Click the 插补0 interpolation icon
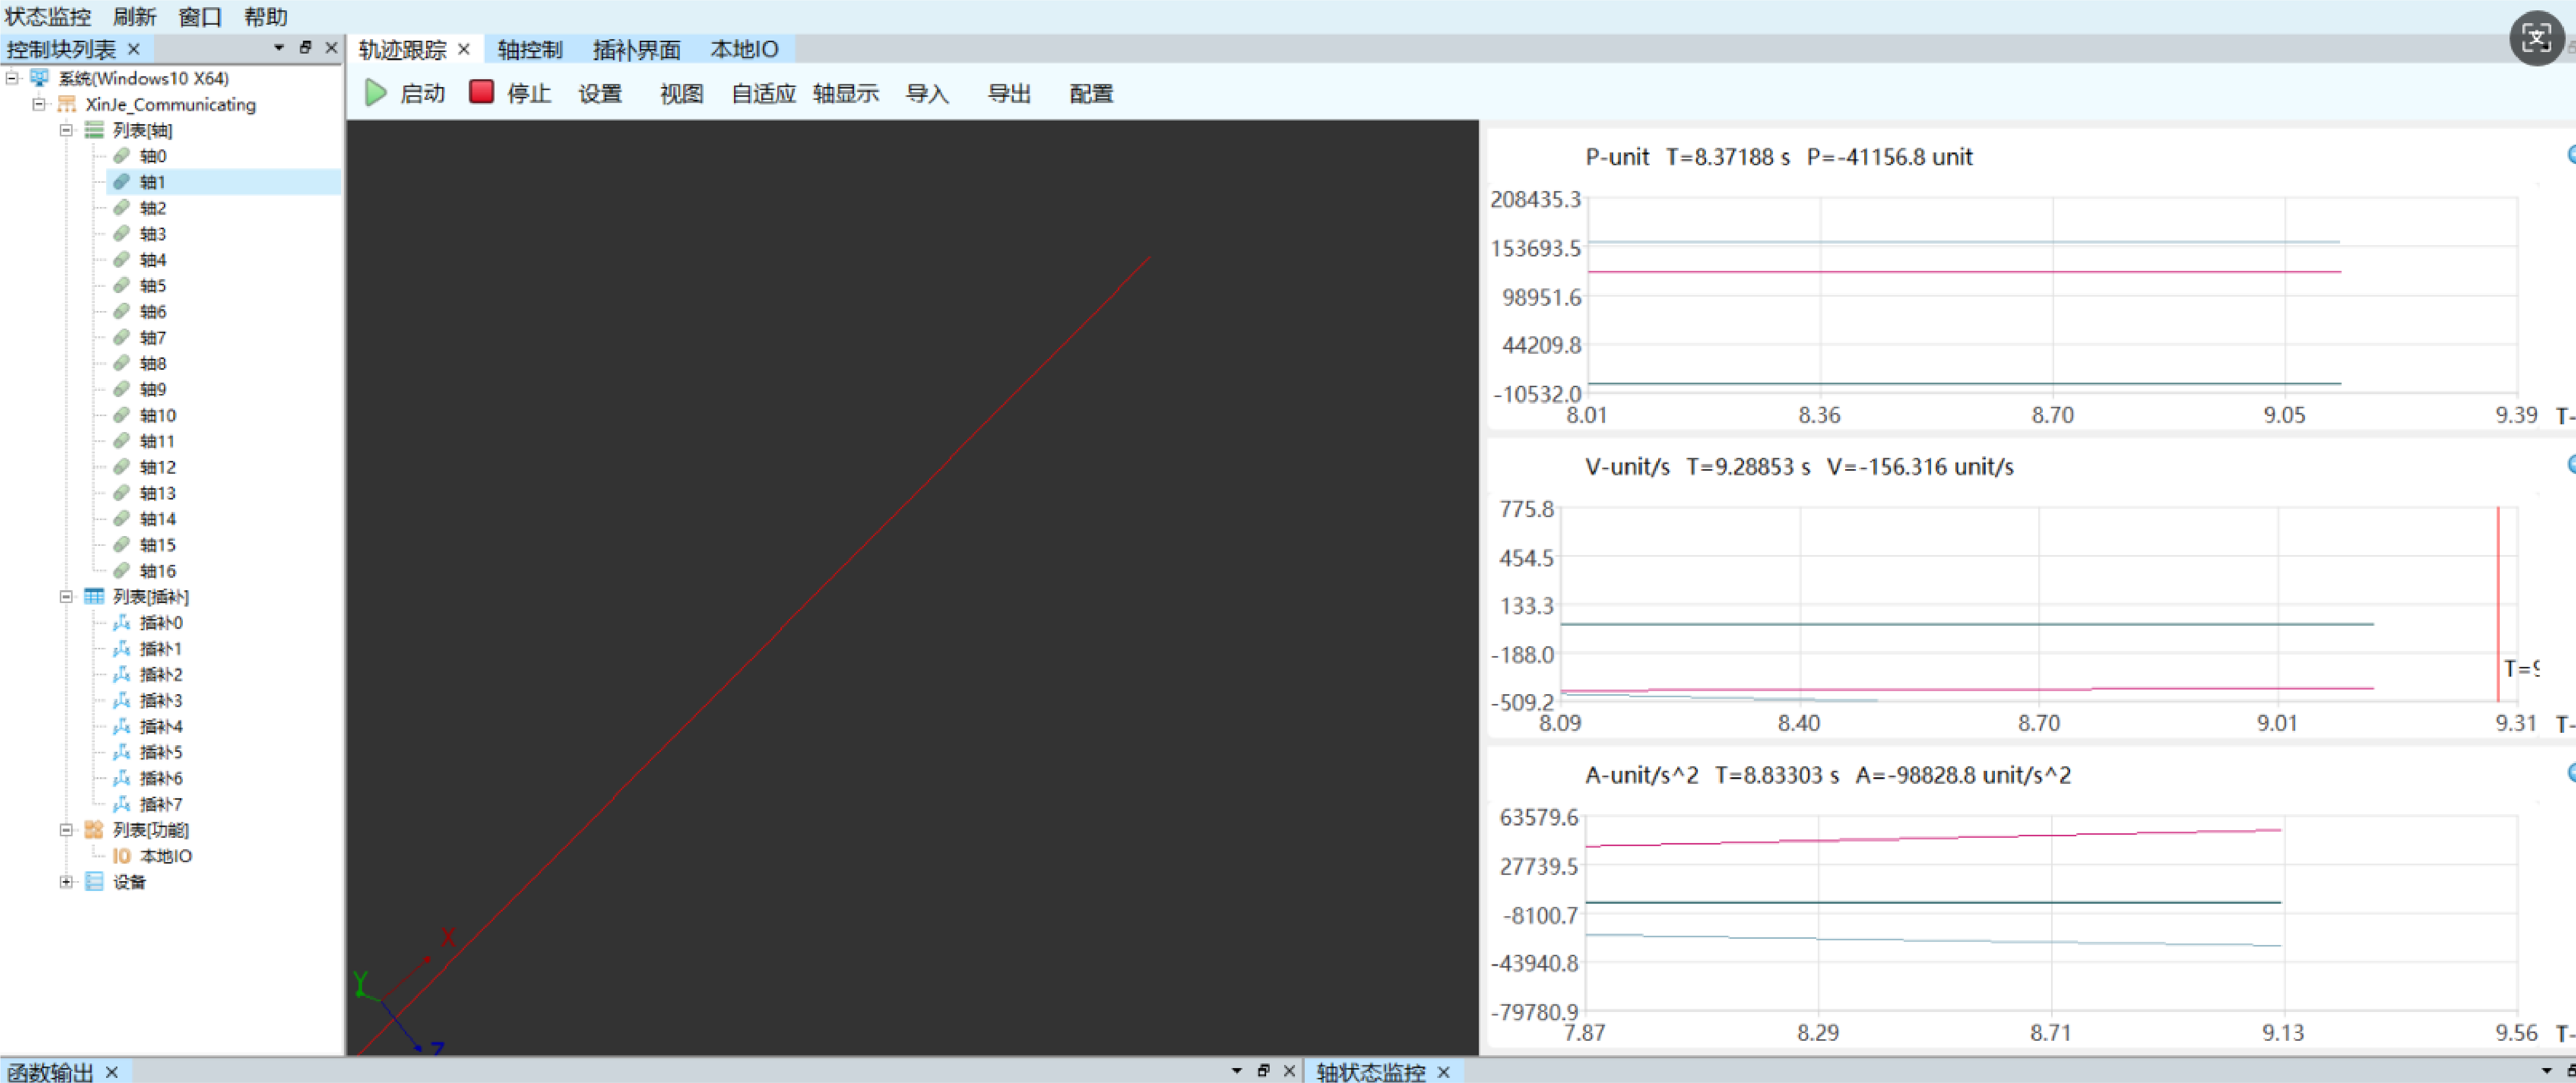Screen dimensions: 2576x1083 tap(121, 623)
